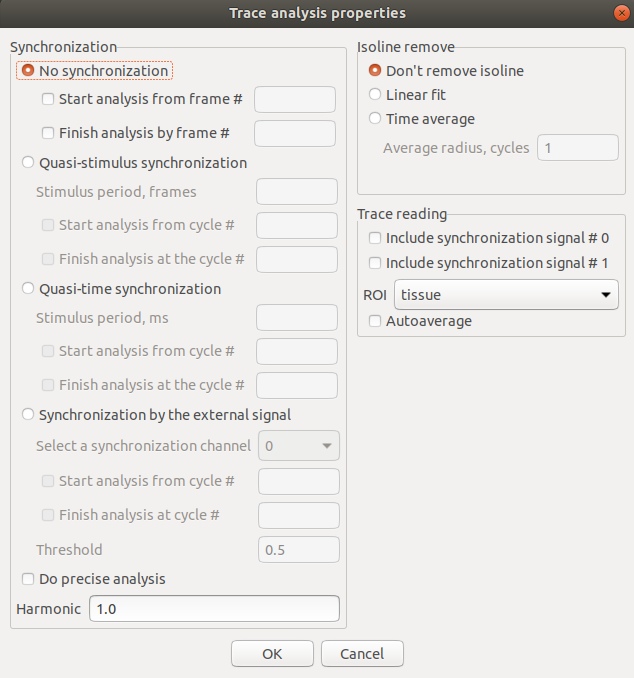Viewport: 634px width, 678px height.
Task: Select Don't remove isoline option
Action: pos(375,71)
